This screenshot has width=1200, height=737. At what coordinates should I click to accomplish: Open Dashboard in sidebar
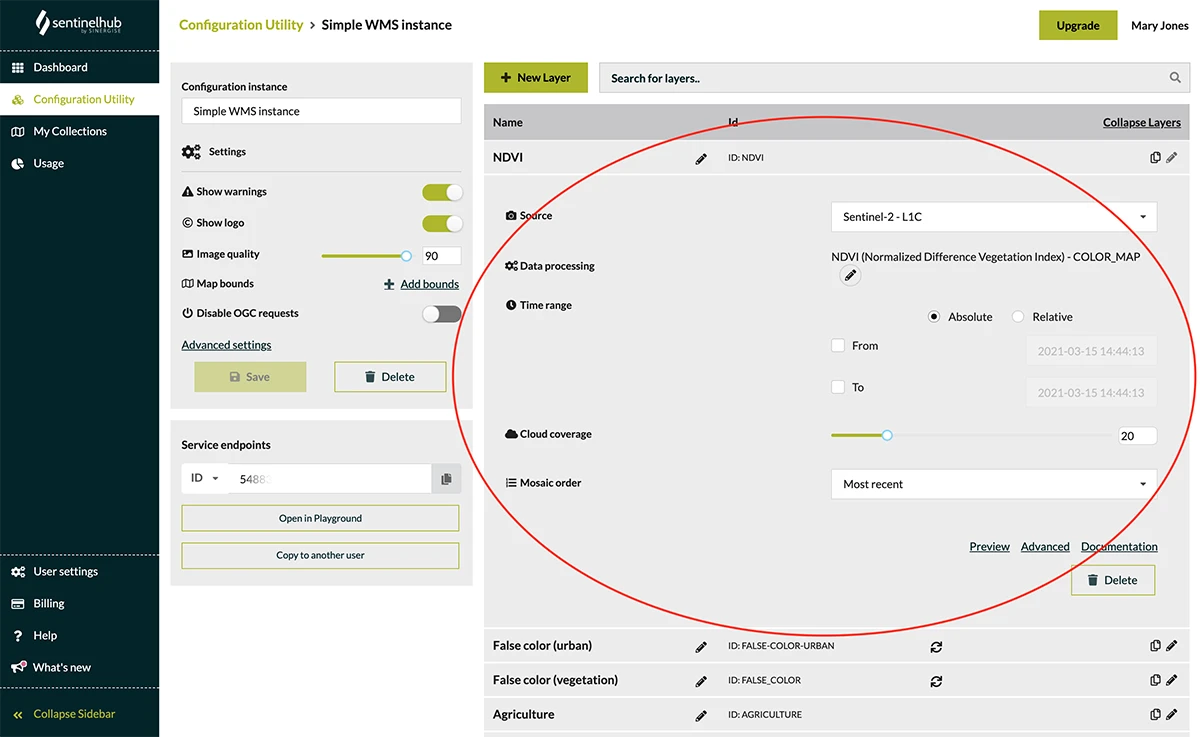tap(60, 67)
